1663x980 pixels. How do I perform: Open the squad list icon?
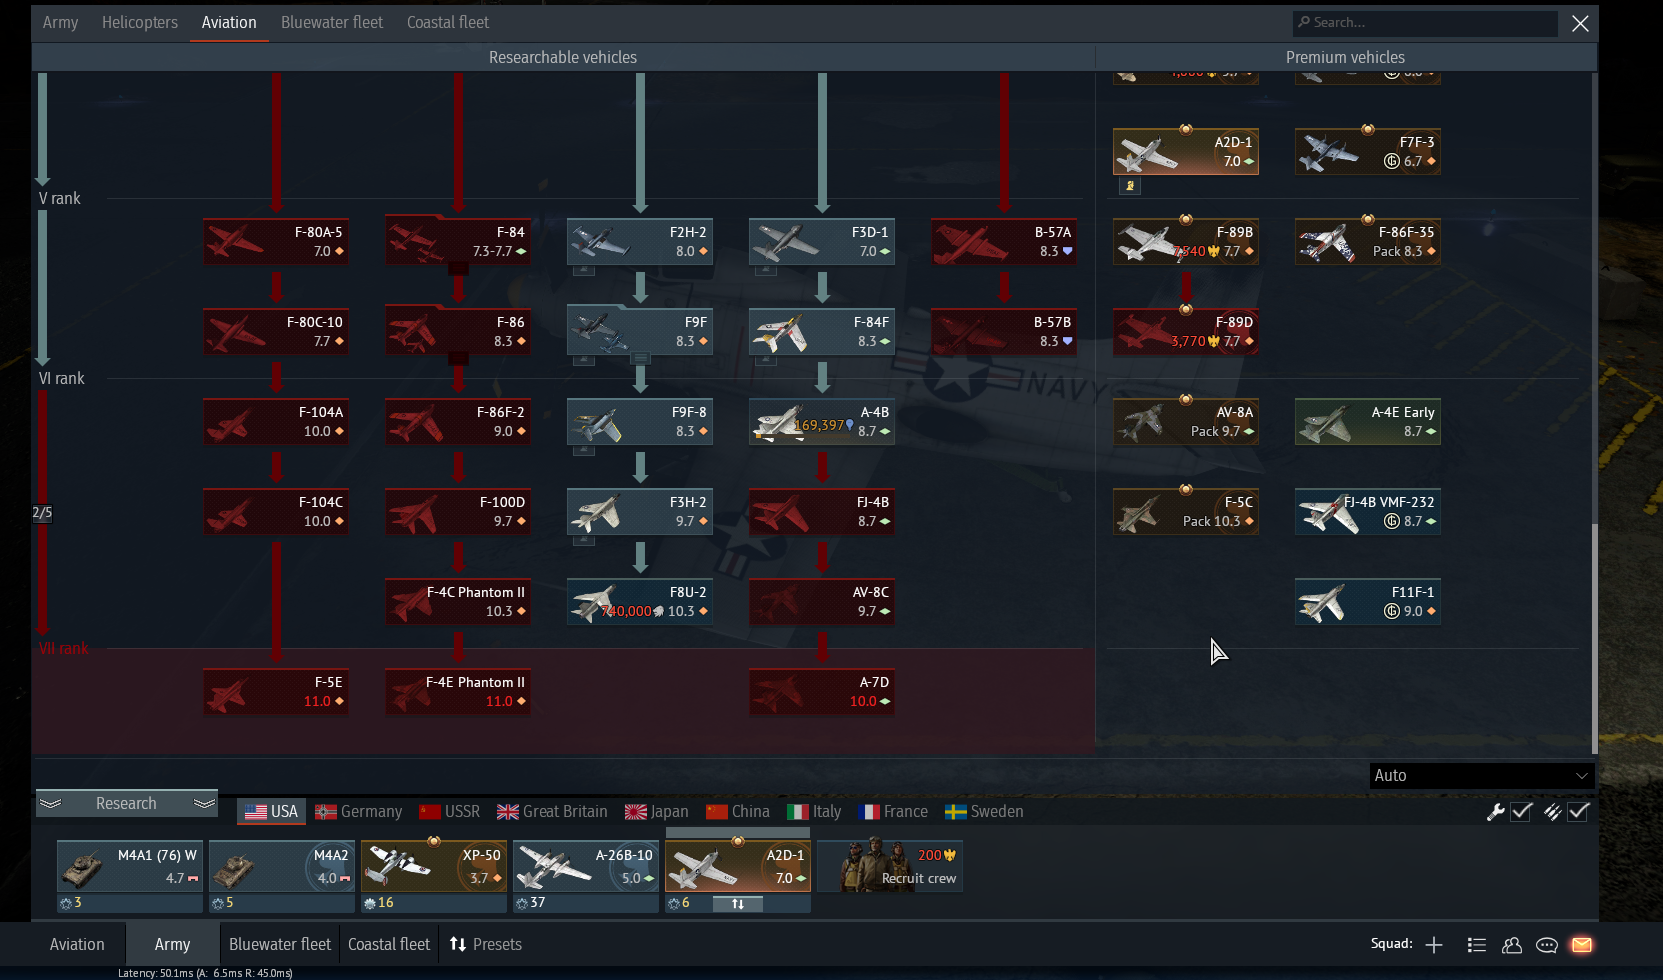(x=1476, y=945)
